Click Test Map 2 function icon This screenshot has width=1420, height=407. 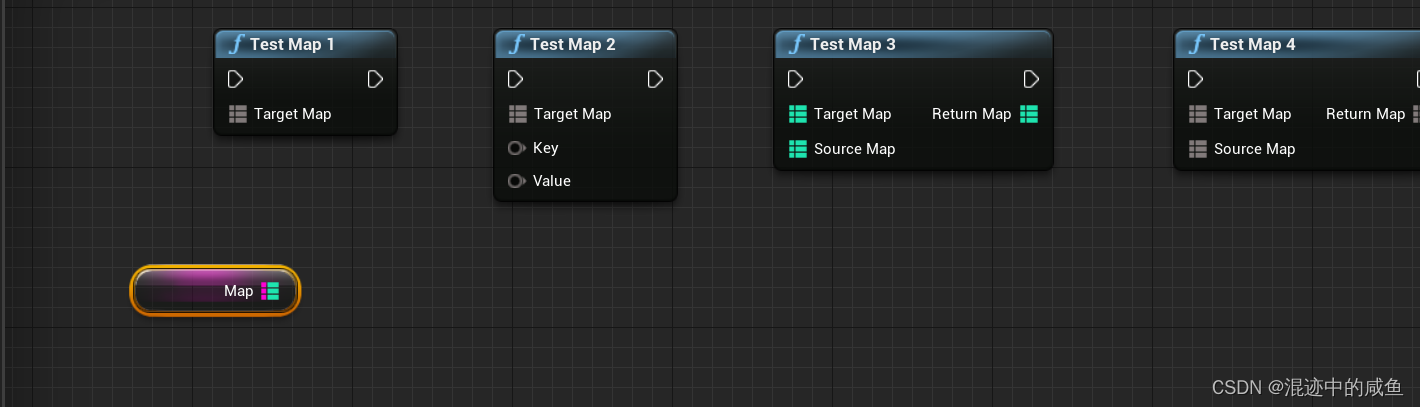[516, 44]
